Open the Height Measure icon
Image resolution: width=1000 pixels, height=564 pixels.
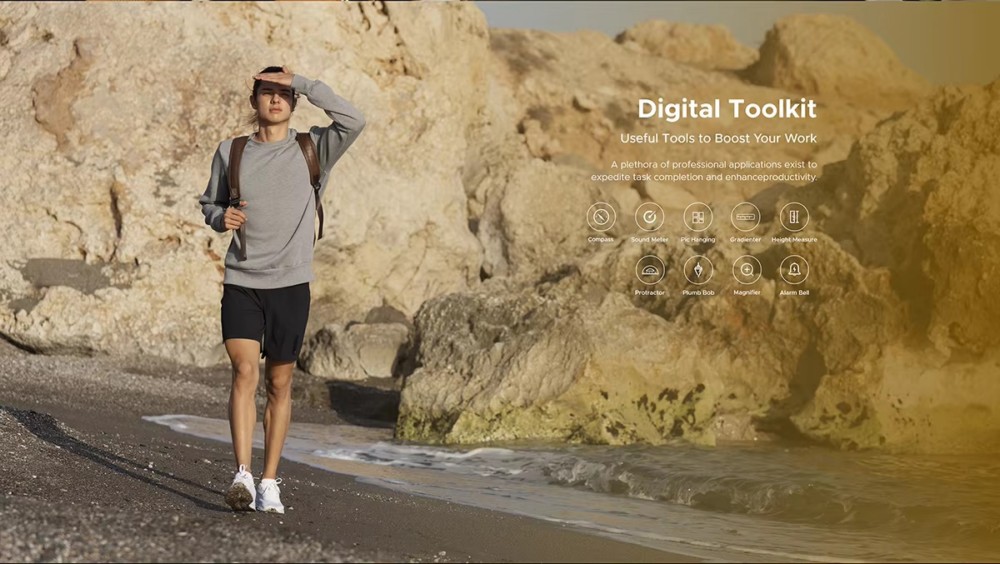click(x=794, y=217)
